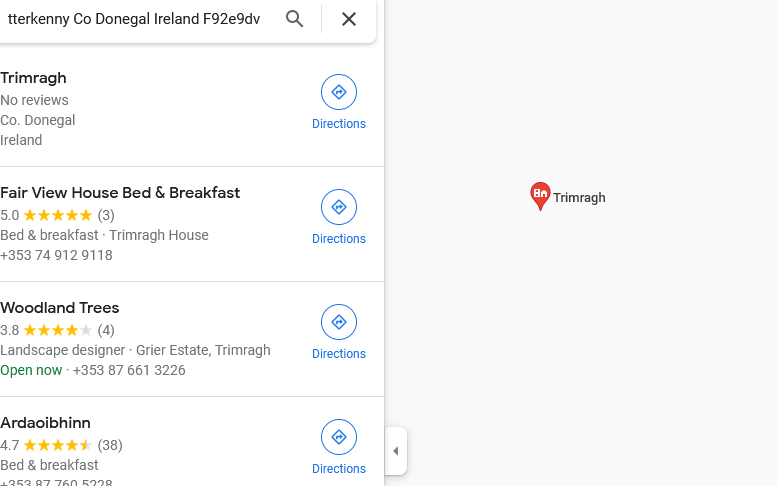Open the Woodland Trees listing
The height and width of the screenshot is (486, 777).
60,308
